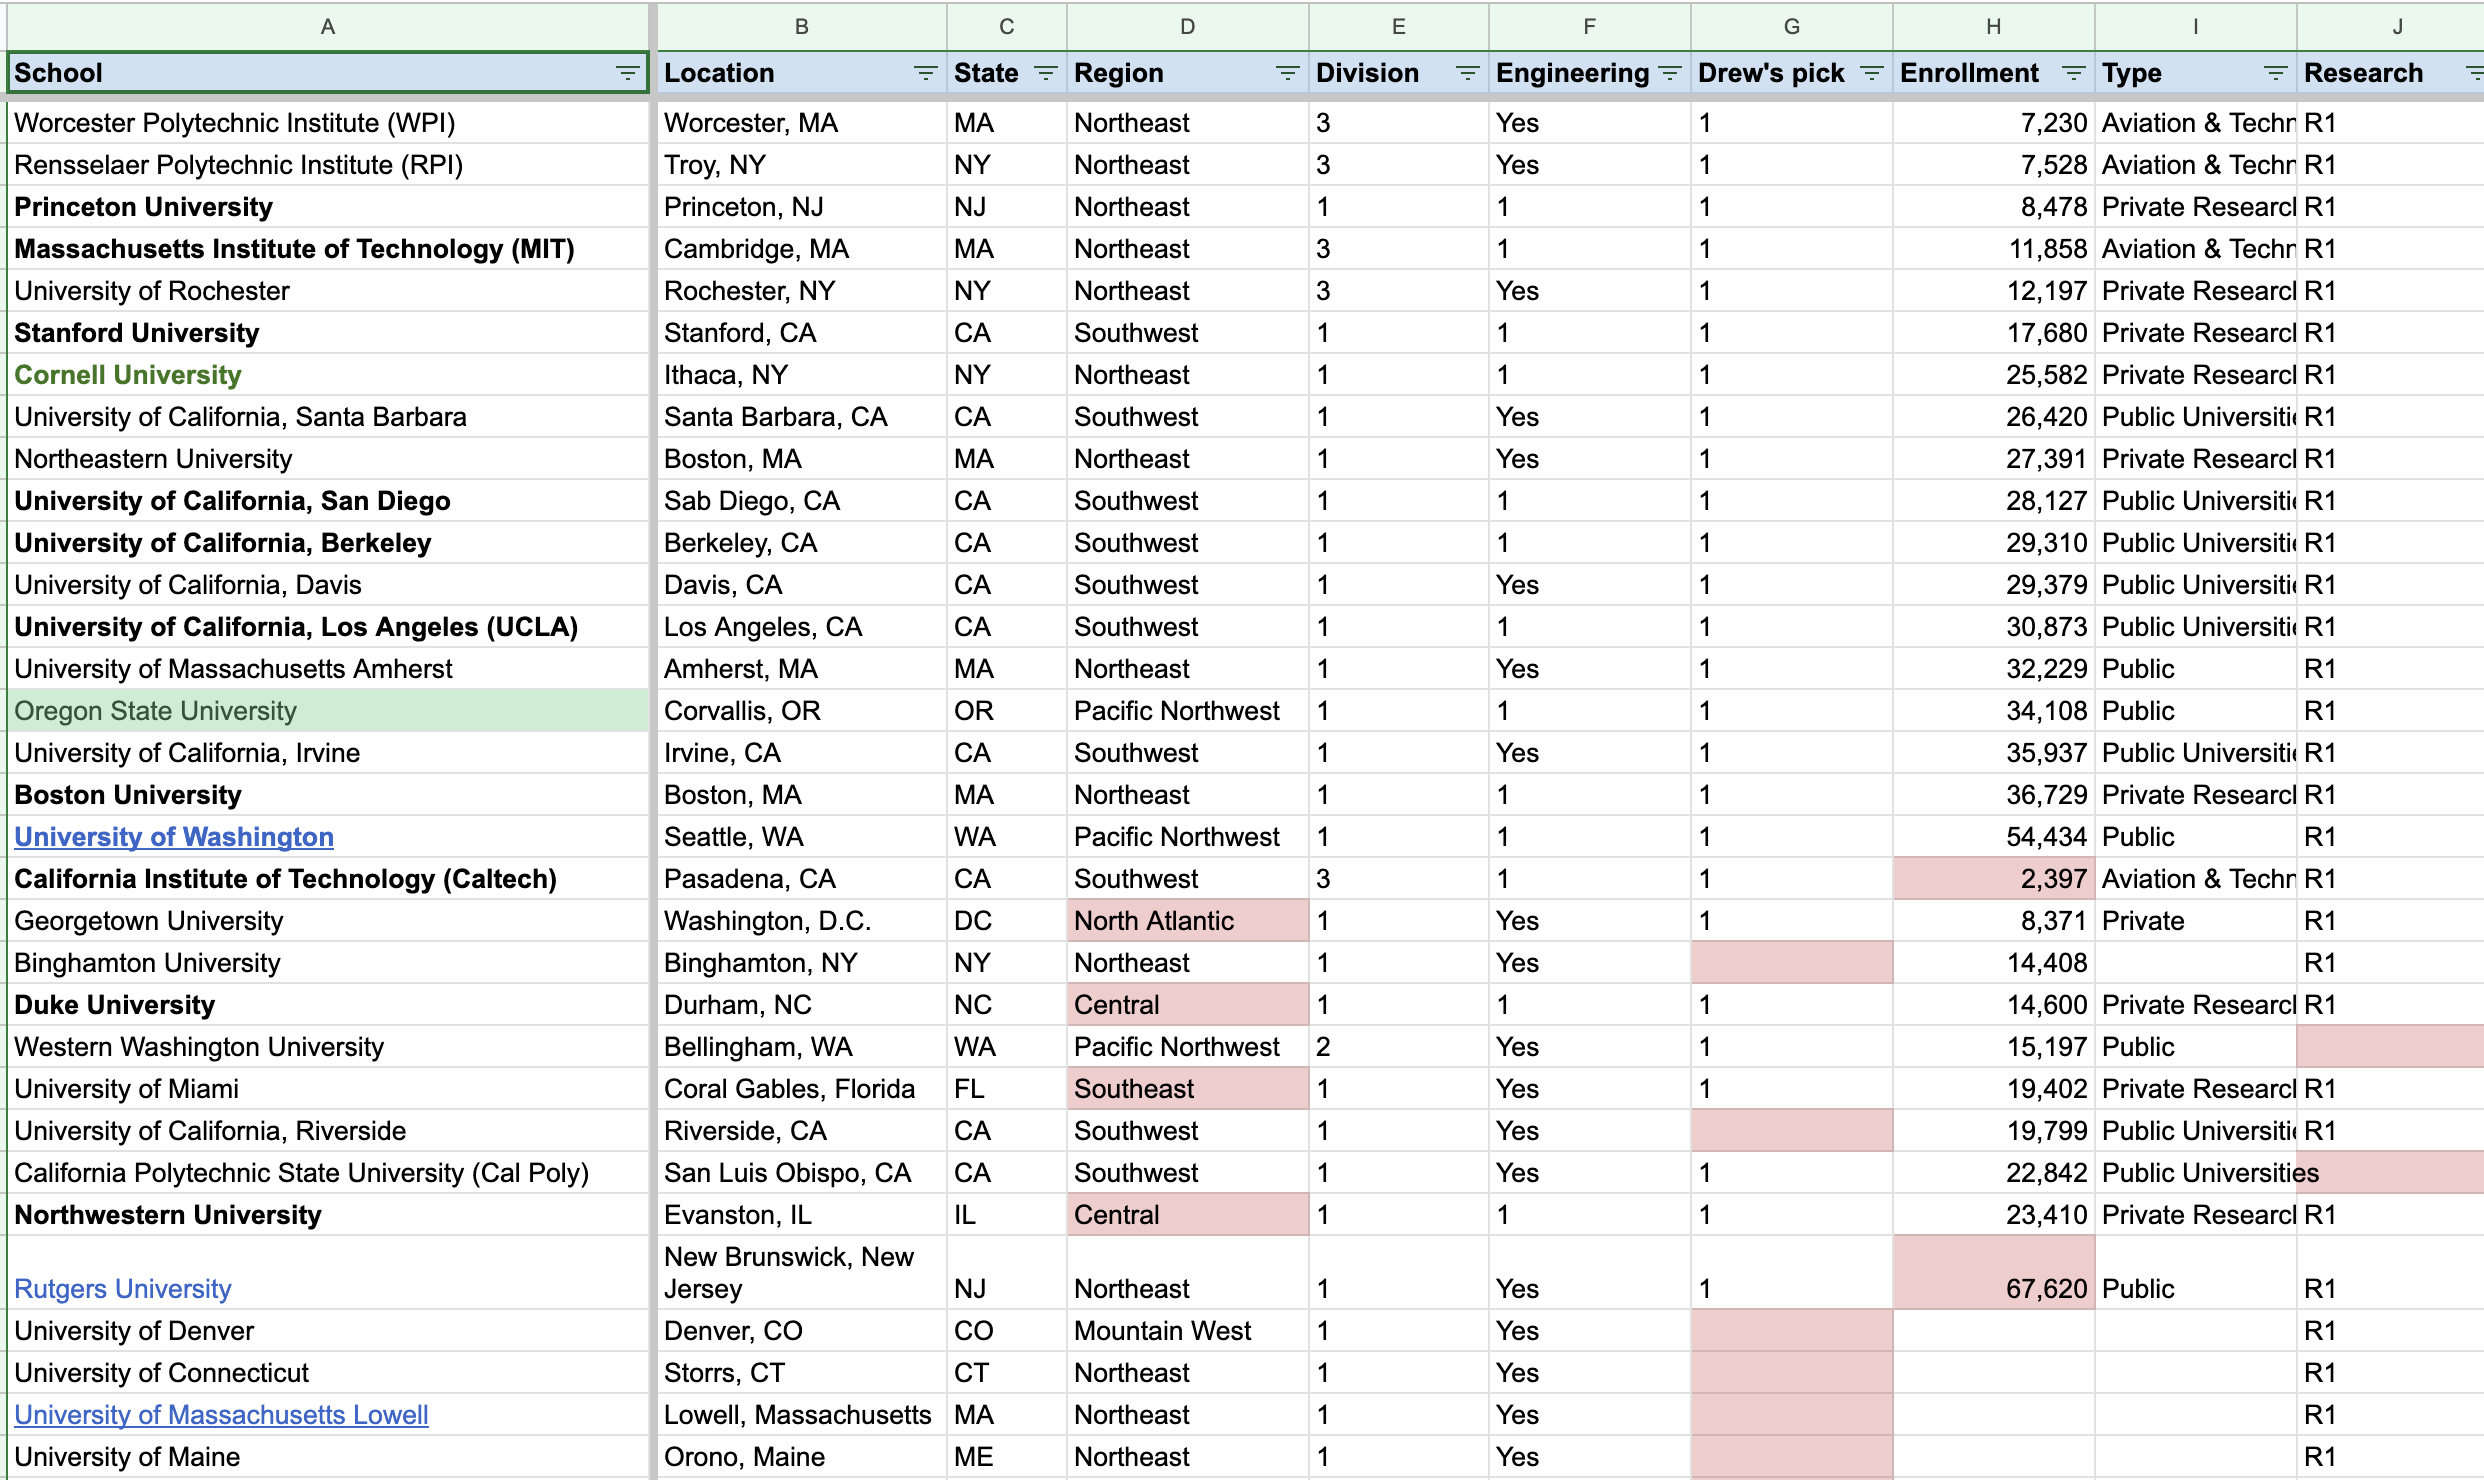This screenshot has width=2484, height=1480.
Task: Open the Drew's pick filter menu
Action: pyautogui.click(x=1871, y=73)
